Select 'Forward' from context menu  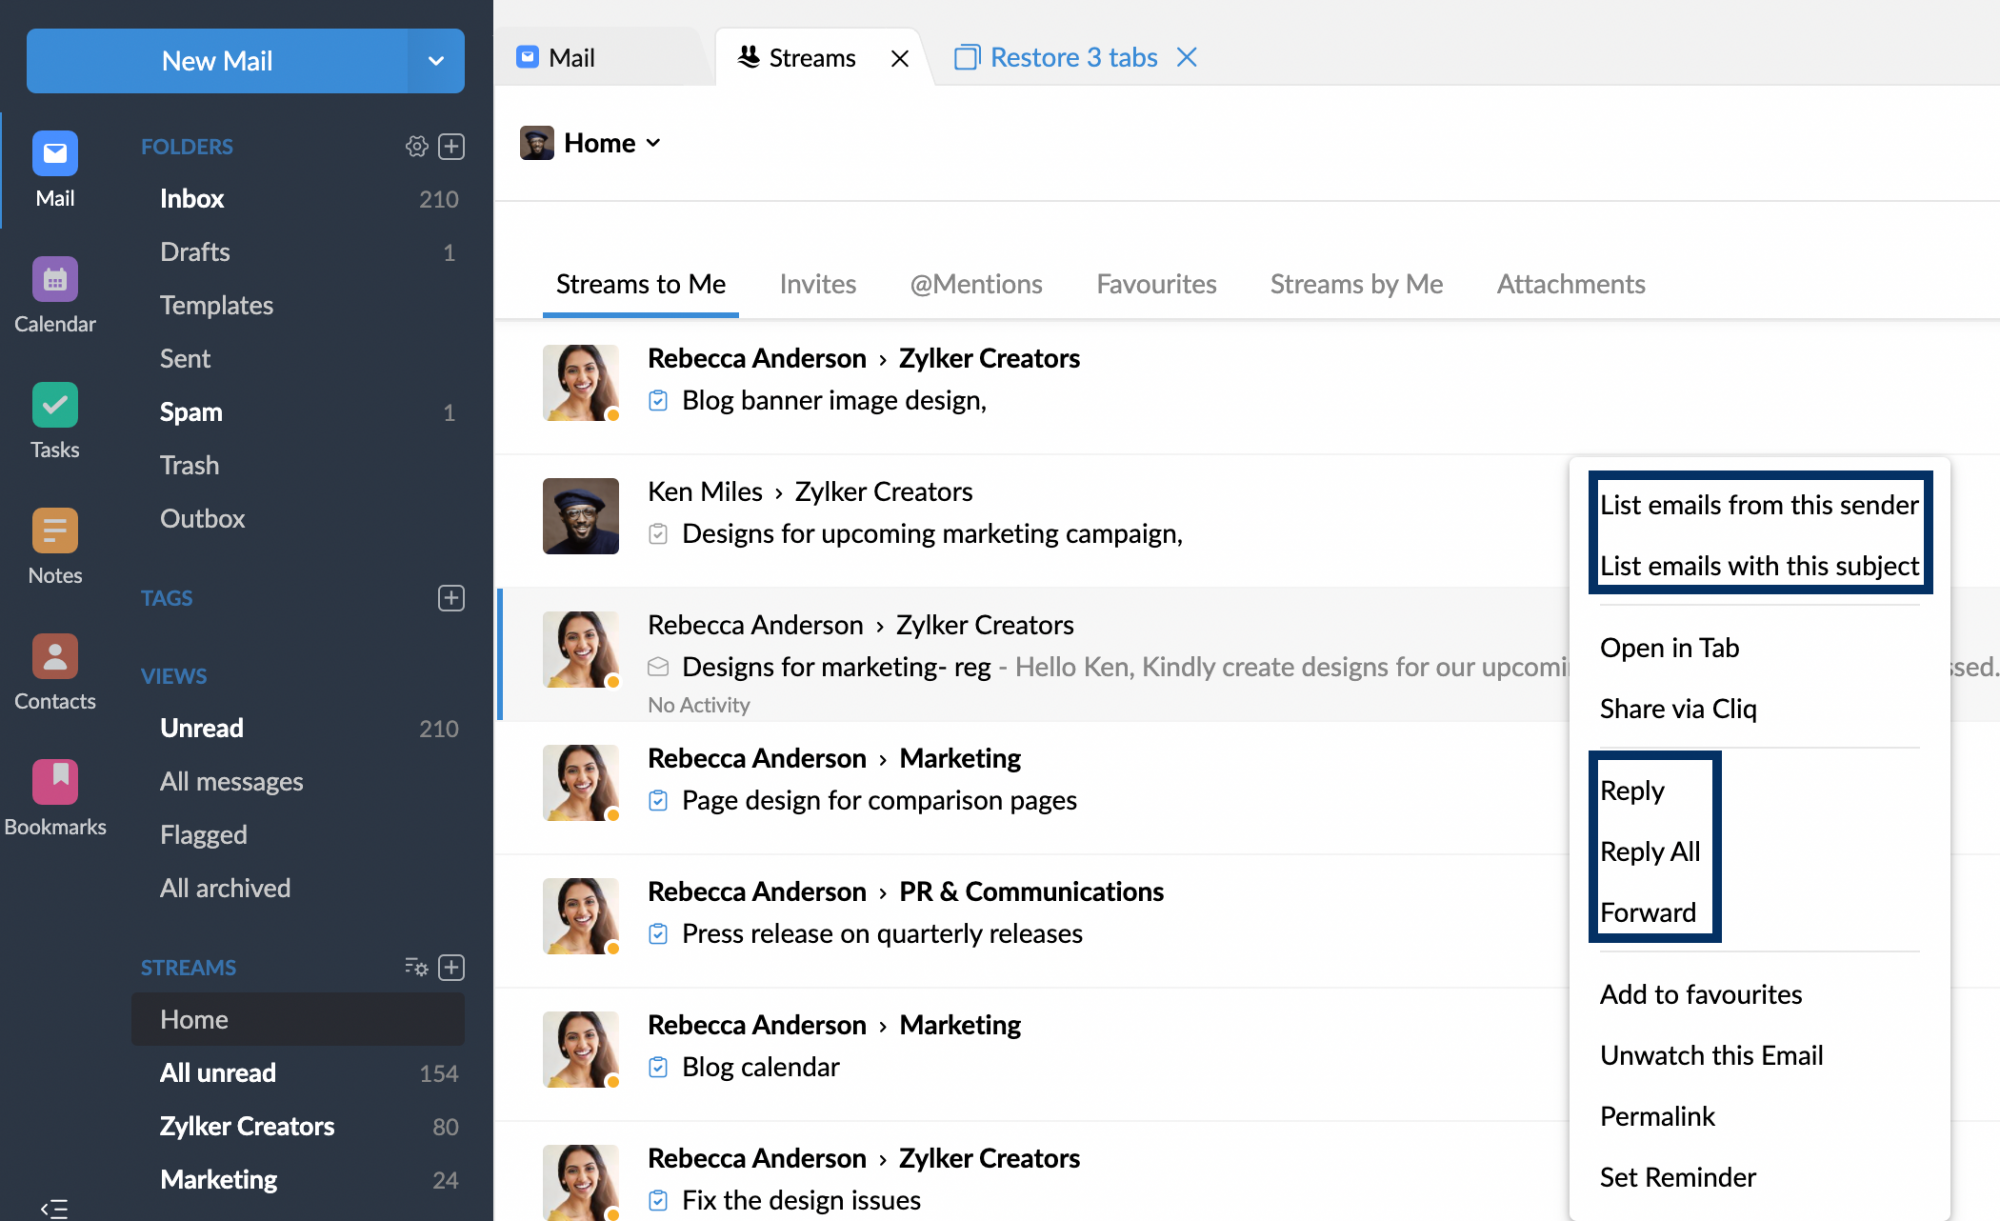[x=1649, y=910]
